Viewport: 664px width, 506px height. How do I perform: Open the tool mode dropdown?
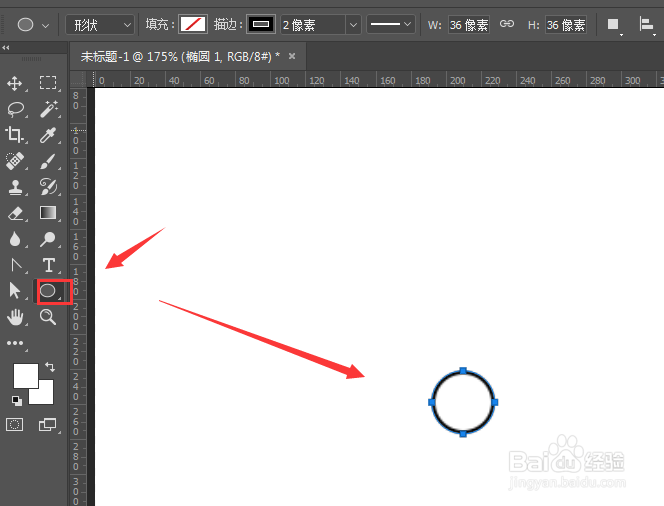coord(100,25)
